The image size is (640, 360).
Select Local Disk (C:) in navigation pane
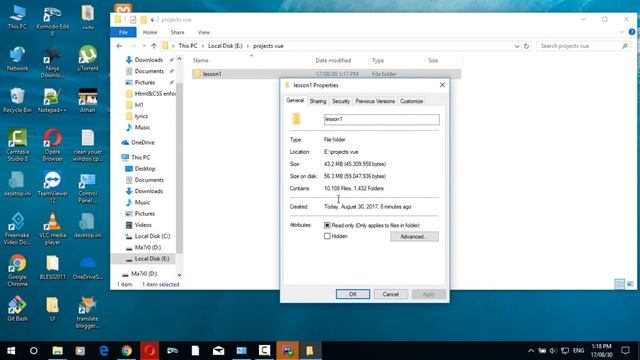pyautogui.click(x=152, y=236)
